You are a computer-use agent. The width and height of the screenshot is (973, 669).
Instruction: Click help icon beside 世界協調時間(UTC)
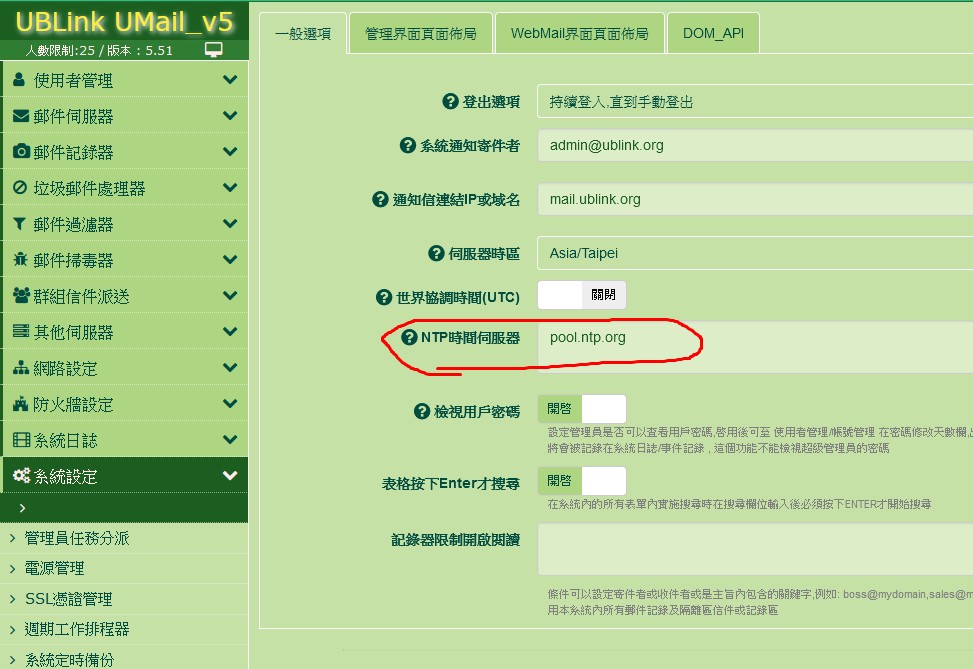[383, 297]
